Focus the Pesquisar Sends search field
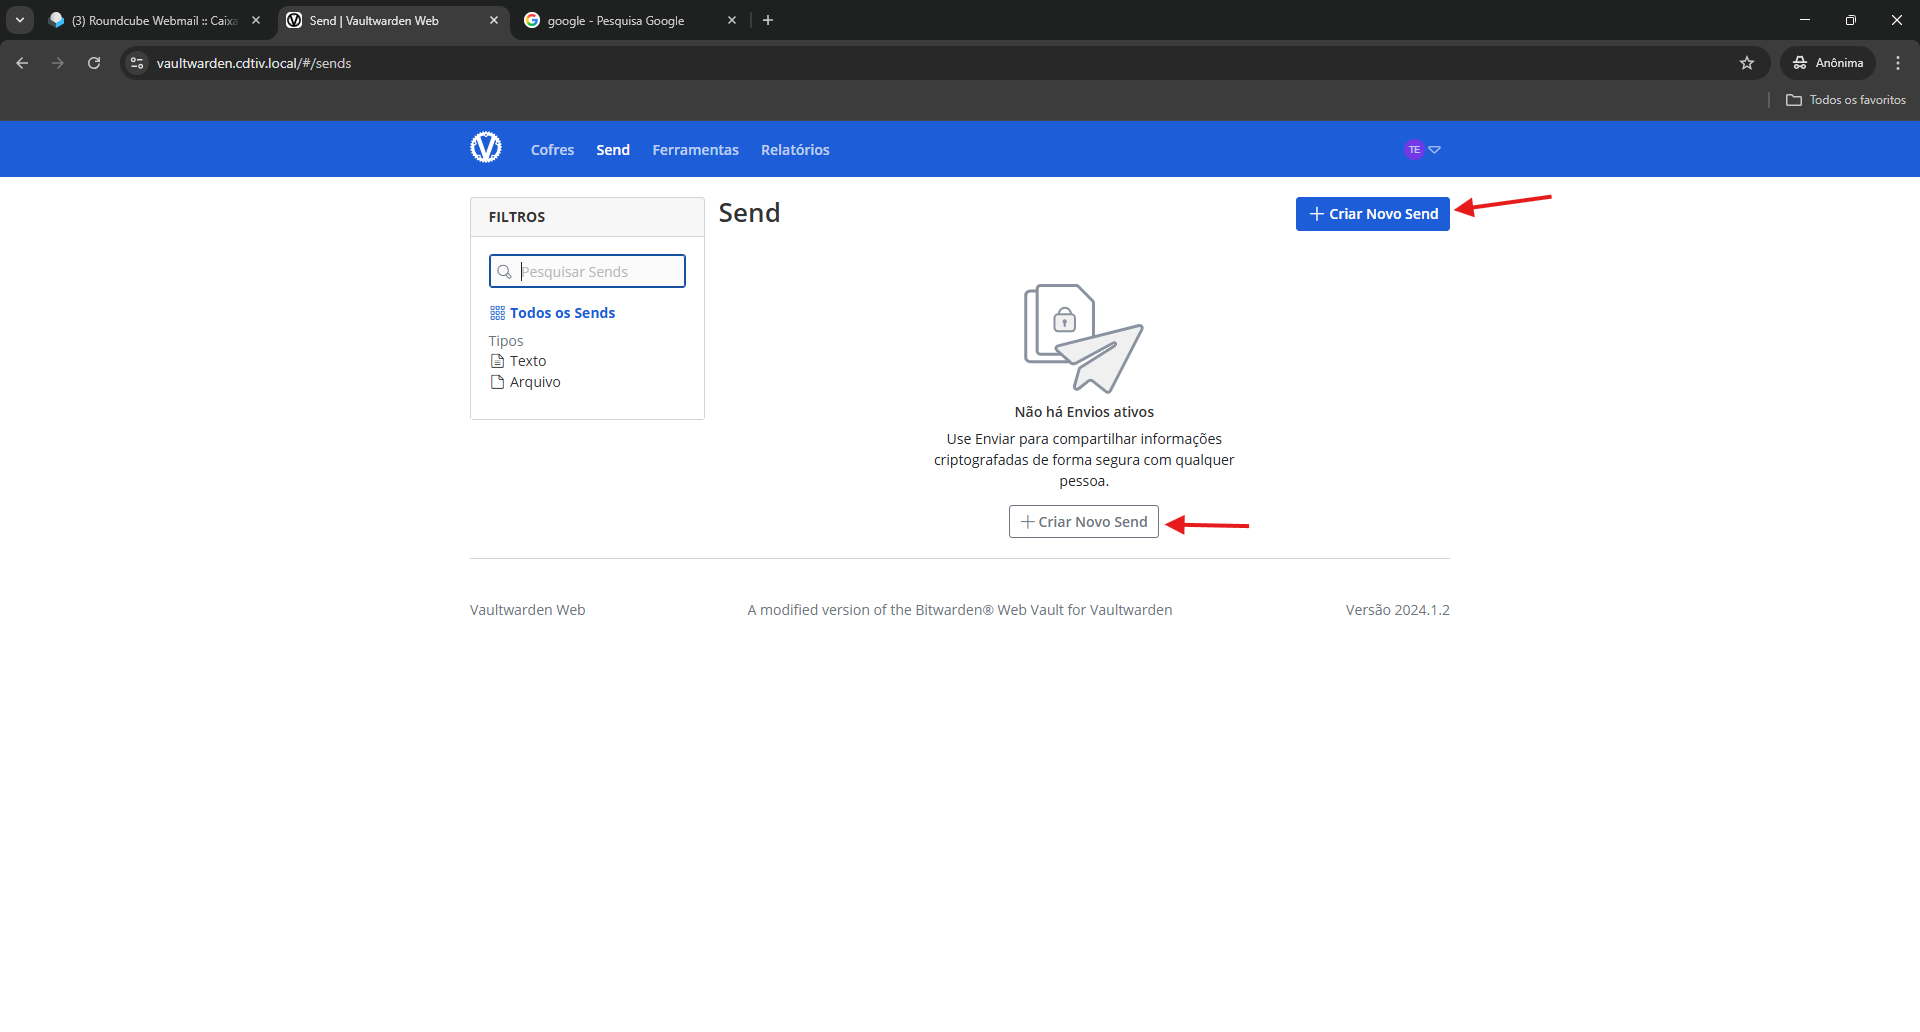Viewport: 1920px width, 1032px height. pos(598,272)
